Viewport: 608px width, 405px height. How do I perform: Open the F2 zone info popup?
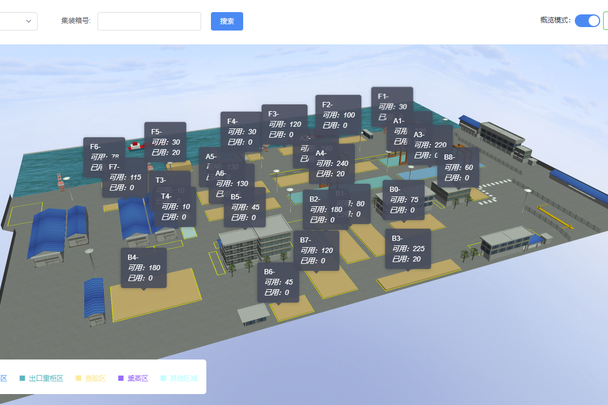tap(338, 114)
